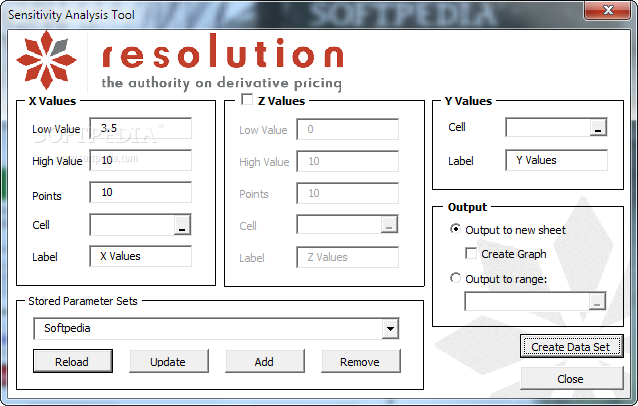Screen dimensions: 638x406
Task: Click the Y Values cell range picker button
Action: [598, 127]
